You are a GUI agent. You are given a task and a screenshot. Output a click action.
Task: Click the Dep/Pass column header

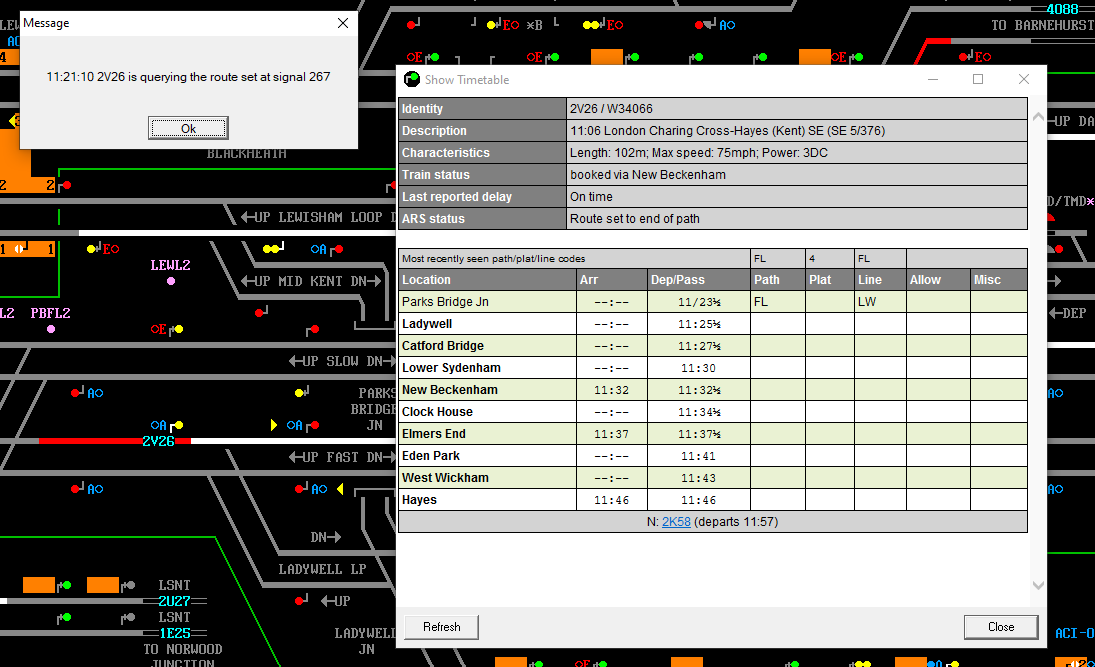[699, 280]
